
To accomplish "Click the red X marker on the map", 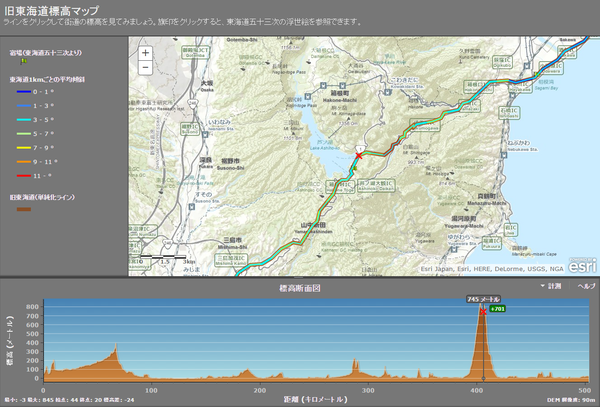I will click(x=359, y=156).
